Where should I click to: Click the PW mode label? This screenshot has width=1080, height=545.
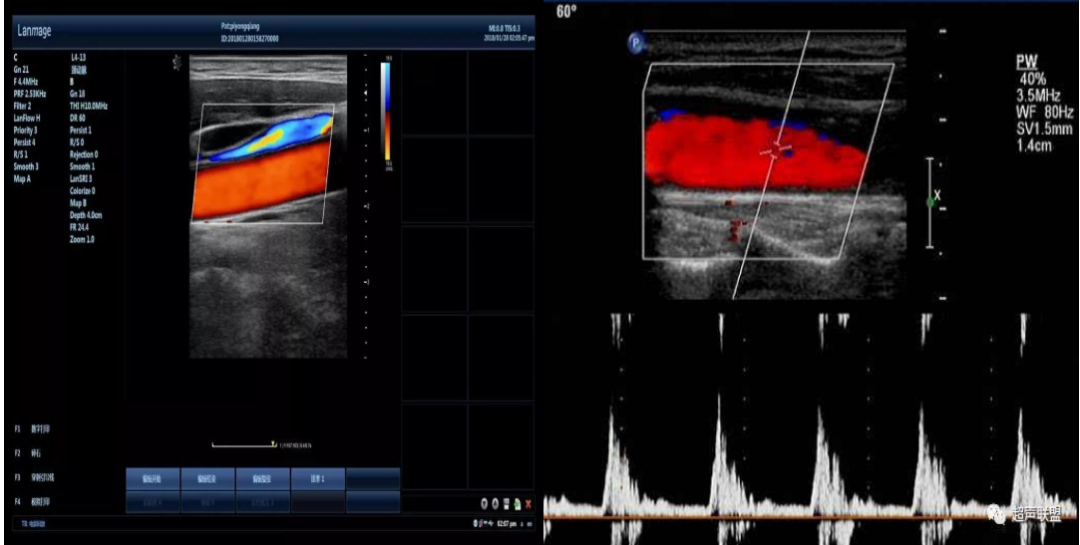click(x=1026, y=63)
